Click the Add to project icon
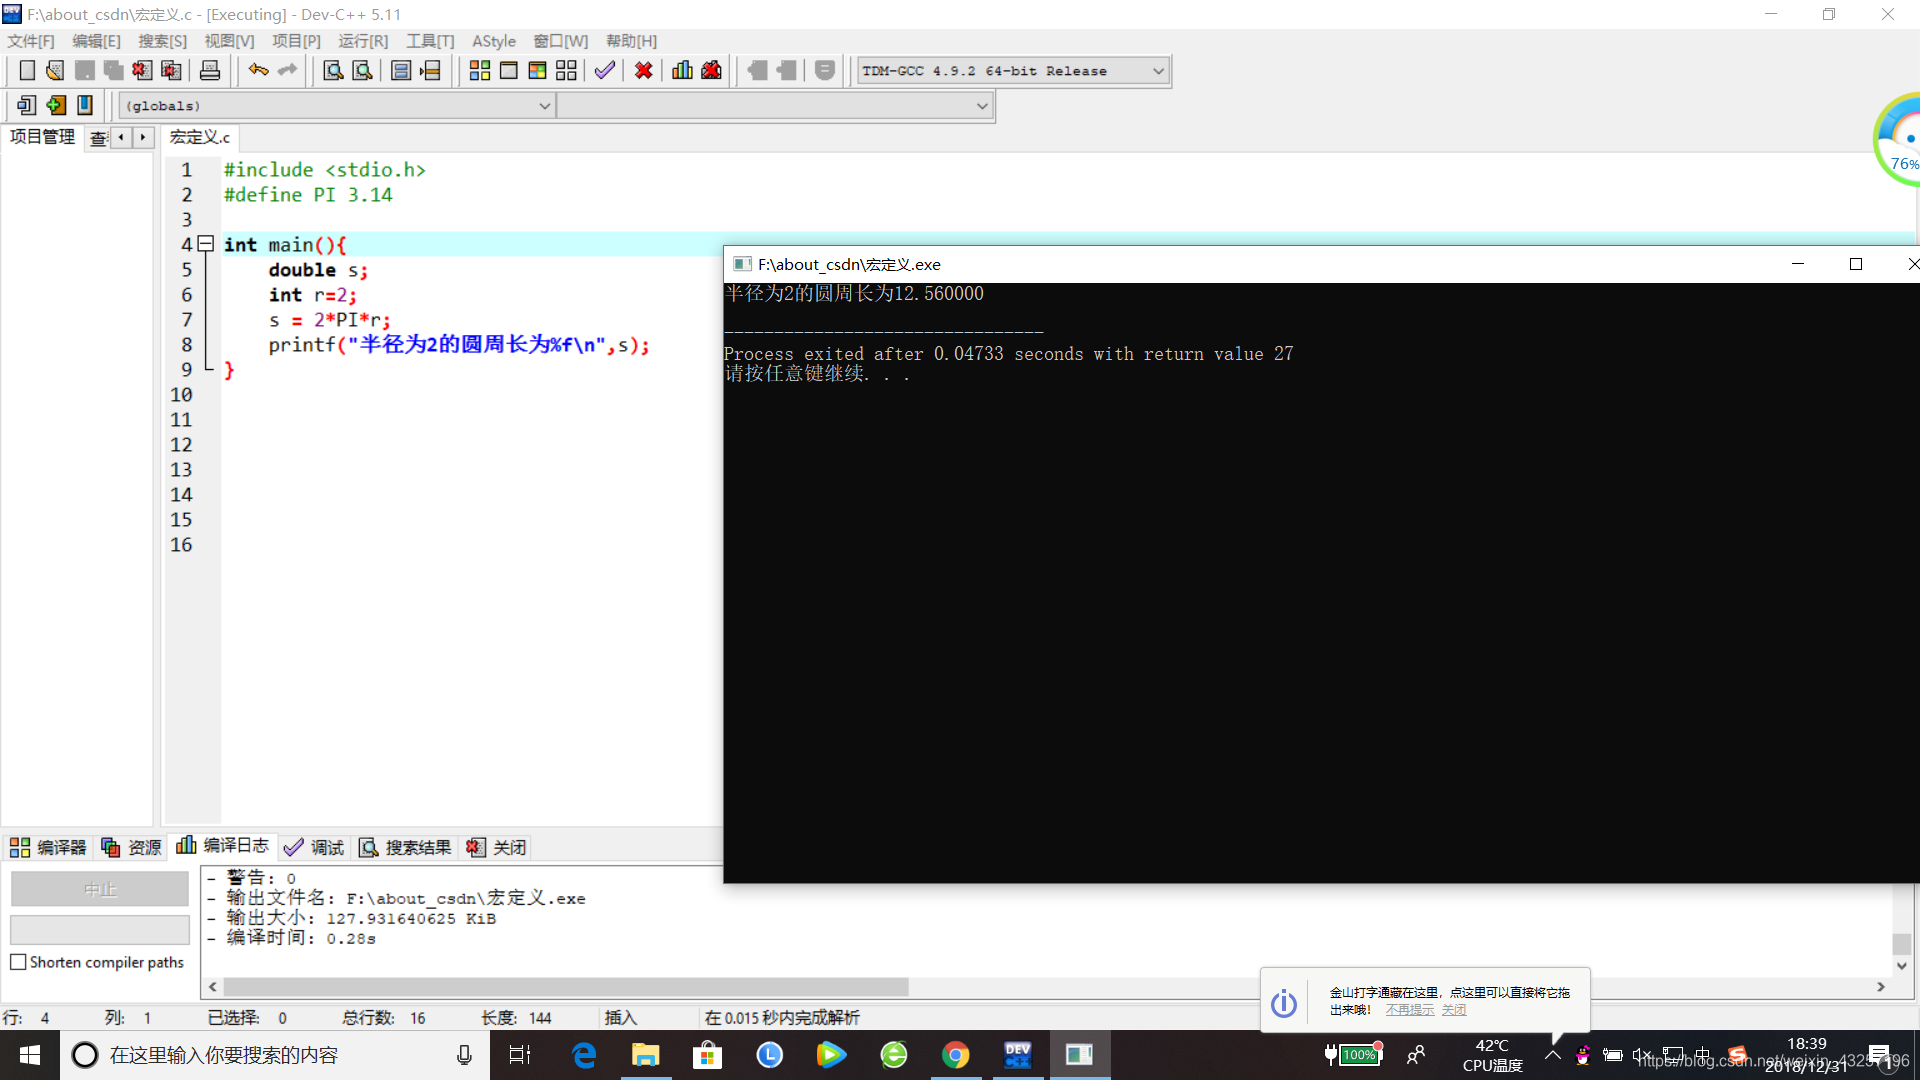Screen dimensions: 1920x1080 (x=56, y=105)
